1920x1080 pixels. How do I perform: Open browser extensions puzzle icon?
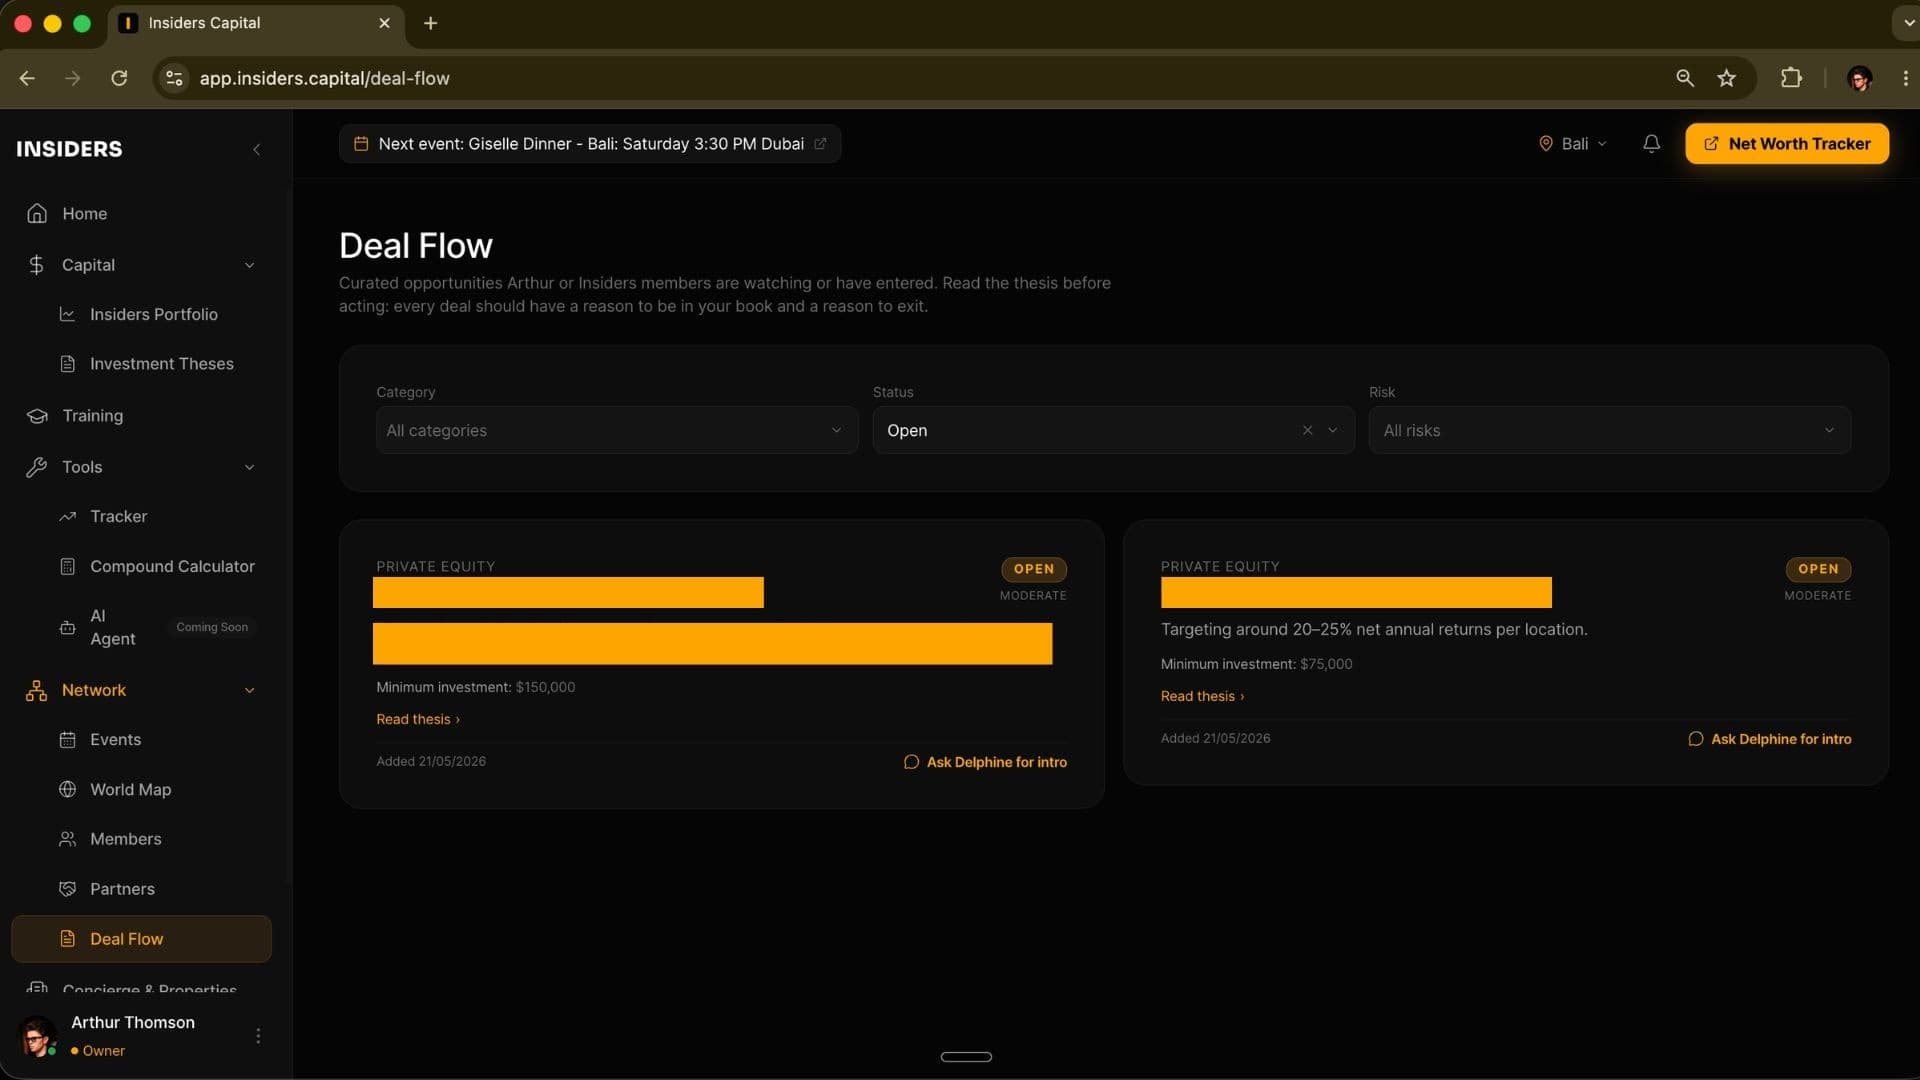(x=1791, y=78)
